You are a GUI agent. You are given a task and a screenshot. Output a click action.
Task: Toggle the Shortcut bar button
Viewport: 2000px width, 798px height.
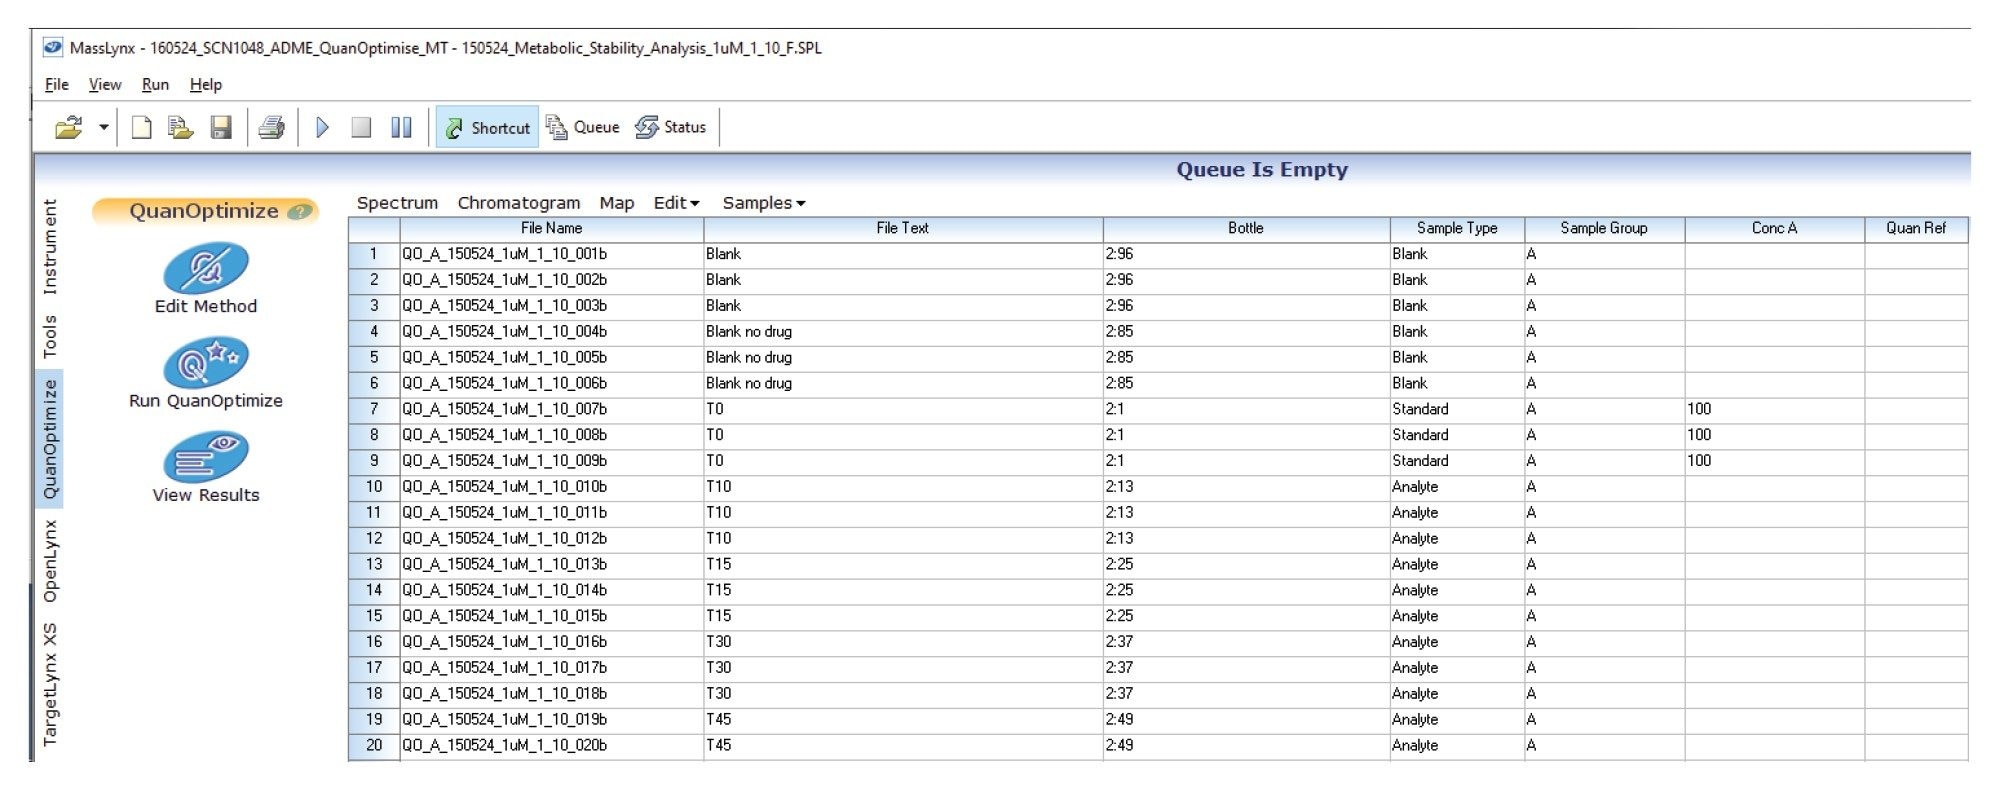(x=487, y=128)
